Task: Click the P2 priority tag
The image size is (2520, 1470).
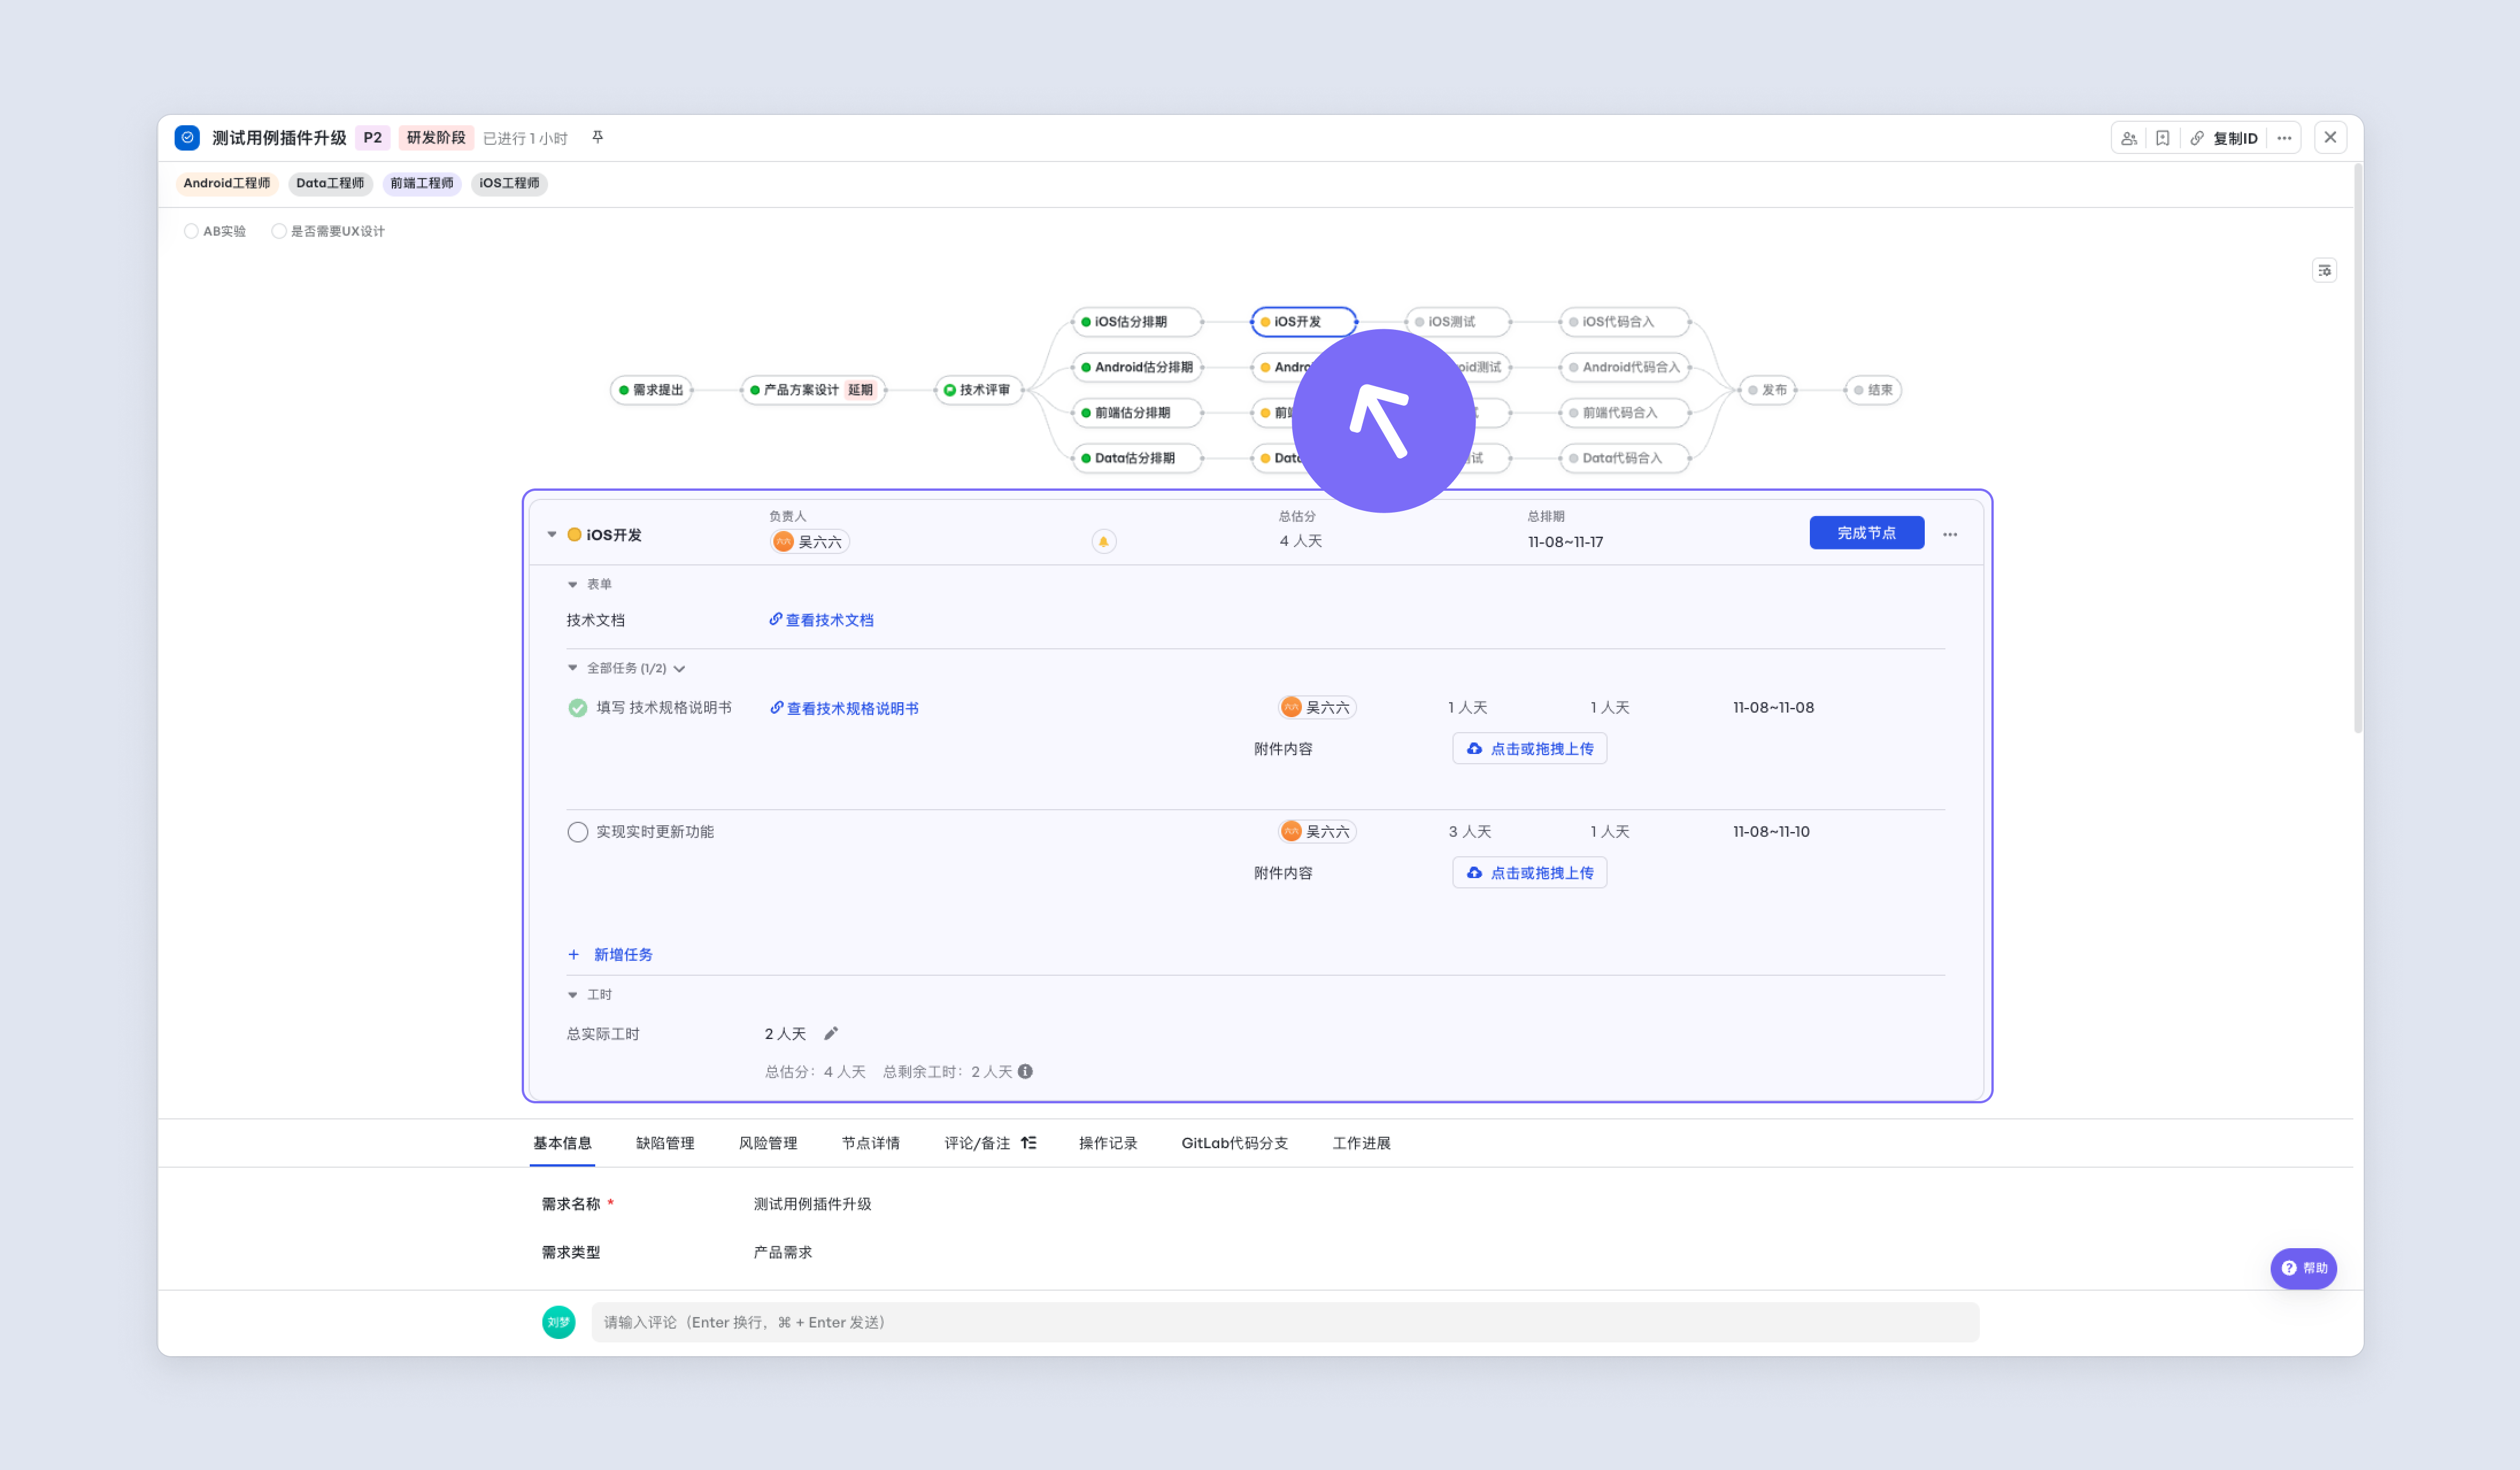Action: 373,137
